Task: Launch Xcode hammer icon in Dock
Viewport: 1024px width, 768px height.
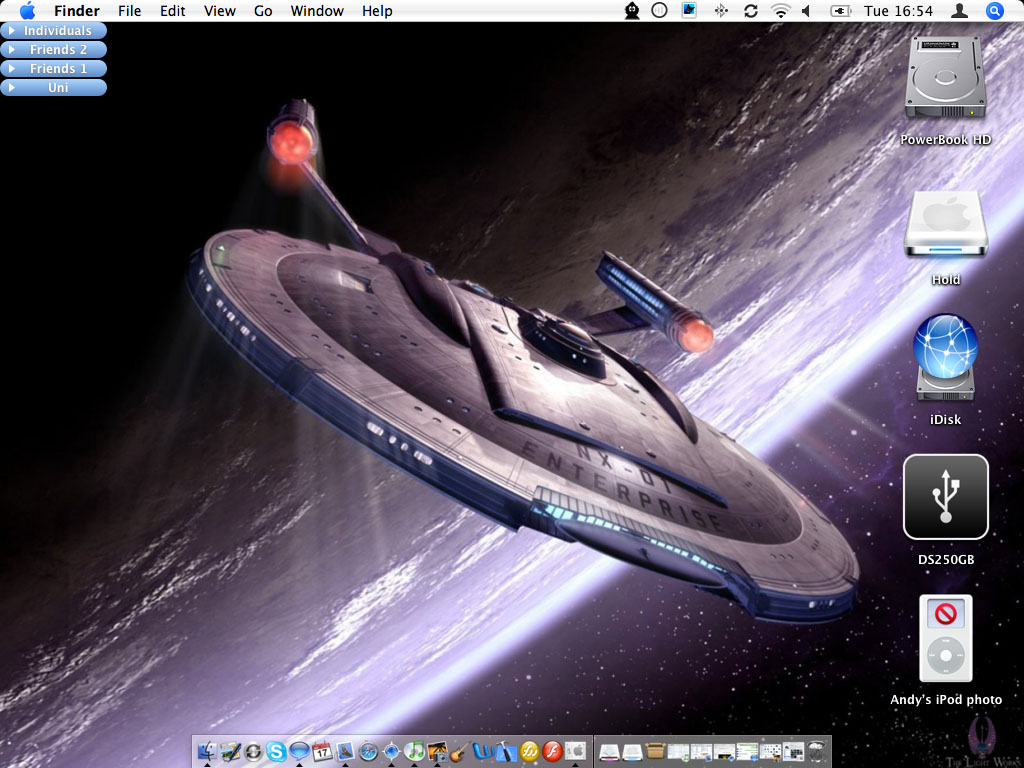Action: coord(506,751)
